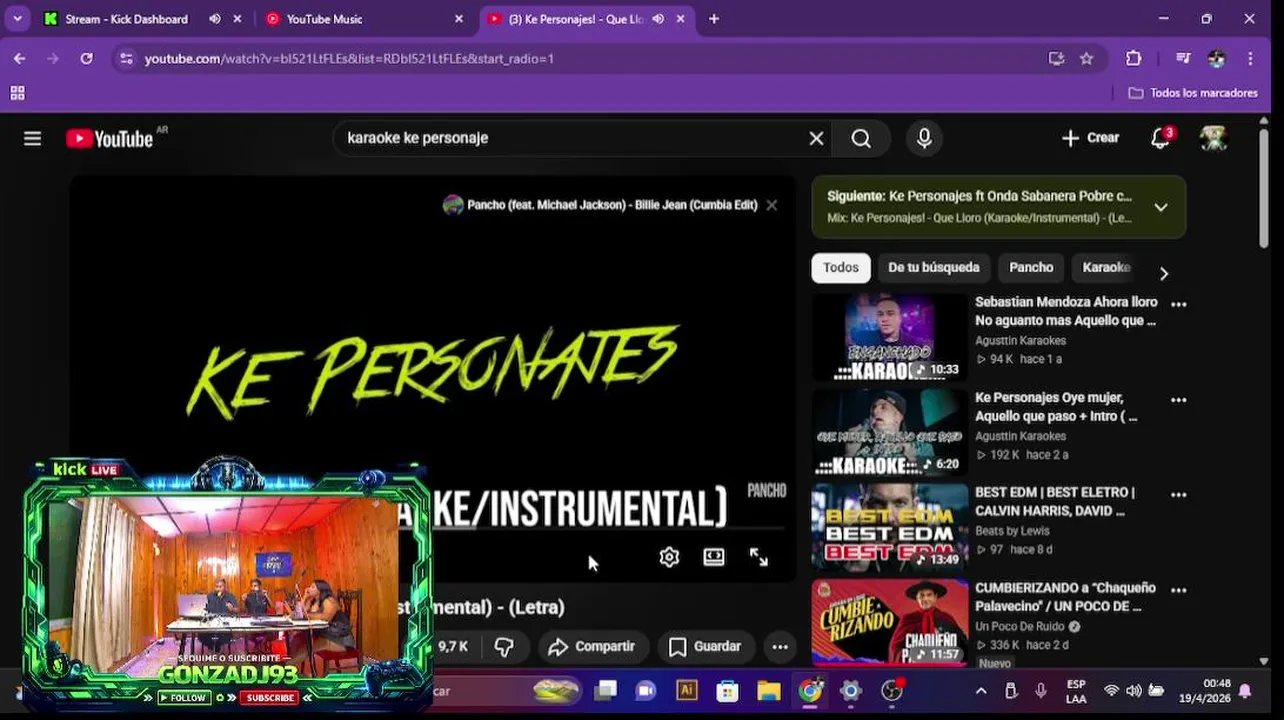The height and width of the screenshot is (720, 1284).
Task: Go to the YouTube home logo
Action: (x=110, y=139)
